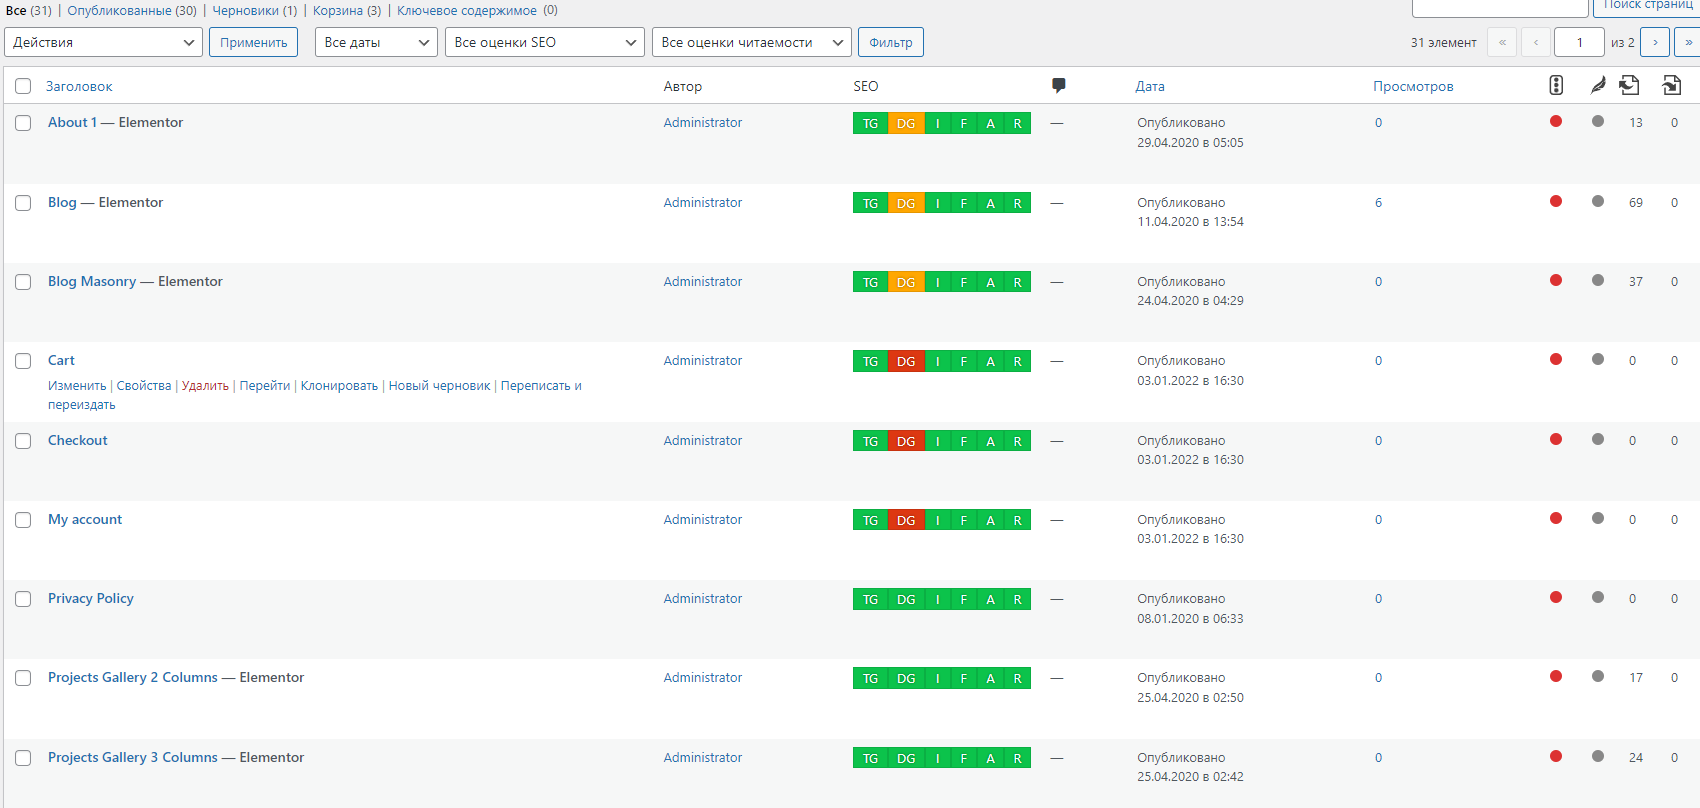Screen dimensions: 1700x808
Task: Switch to the Черновики (1) view
Action: [254, 10]
